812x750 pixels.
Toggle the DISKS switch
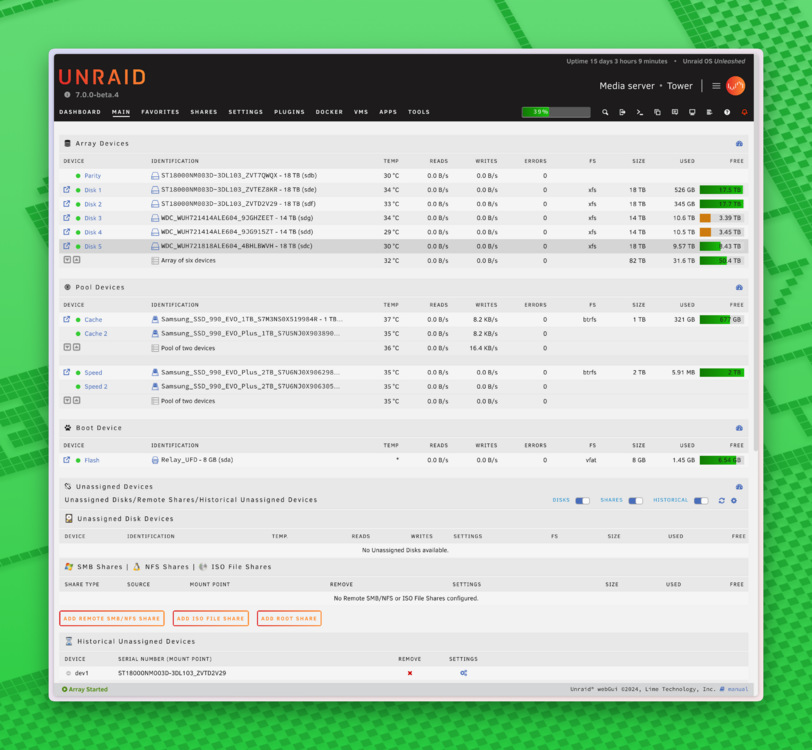[583, 501]
